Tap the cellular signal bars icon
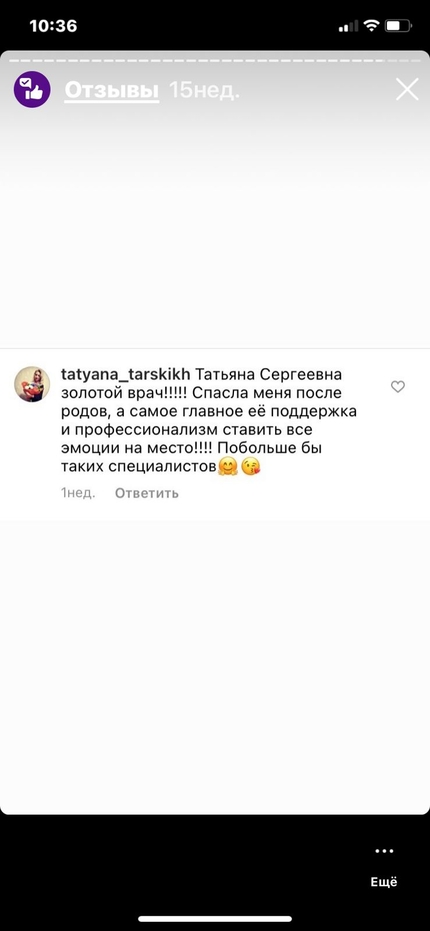The image size is (430, 931). (x=349, y=26)
